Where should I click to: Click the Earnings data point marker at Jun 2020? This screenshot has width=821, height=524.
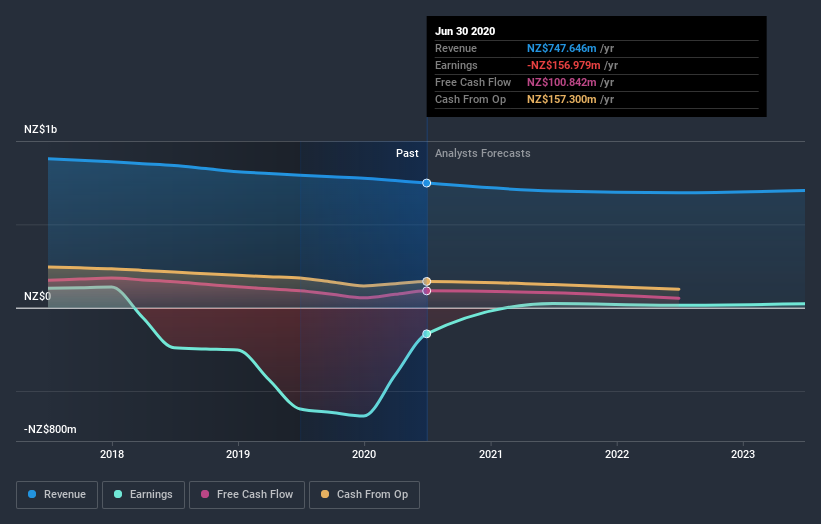pyautogui.click(x=427, y=334)
